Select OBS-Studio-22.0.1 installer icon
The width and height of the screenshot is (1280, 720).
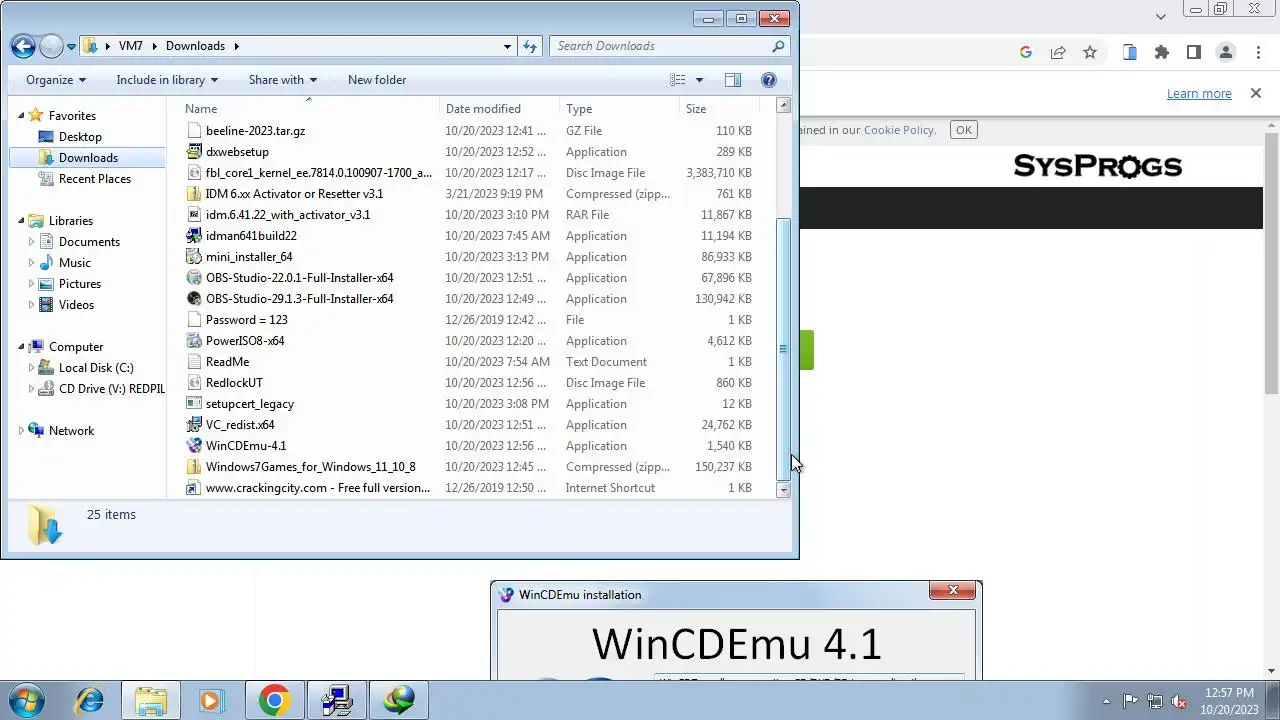coord(195,278)
